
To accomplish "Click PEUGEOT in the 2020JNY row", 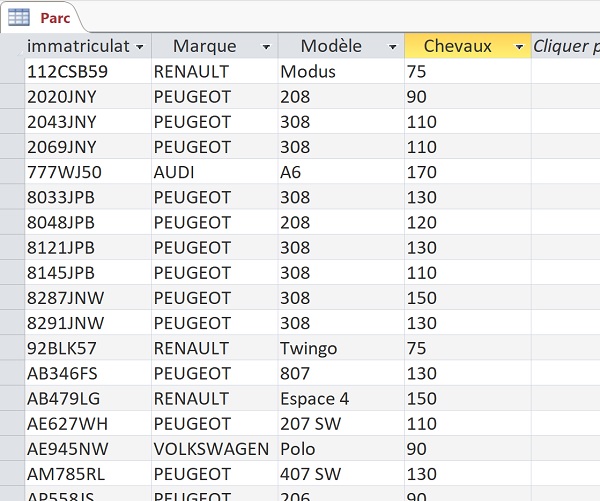I will [215, 96].
